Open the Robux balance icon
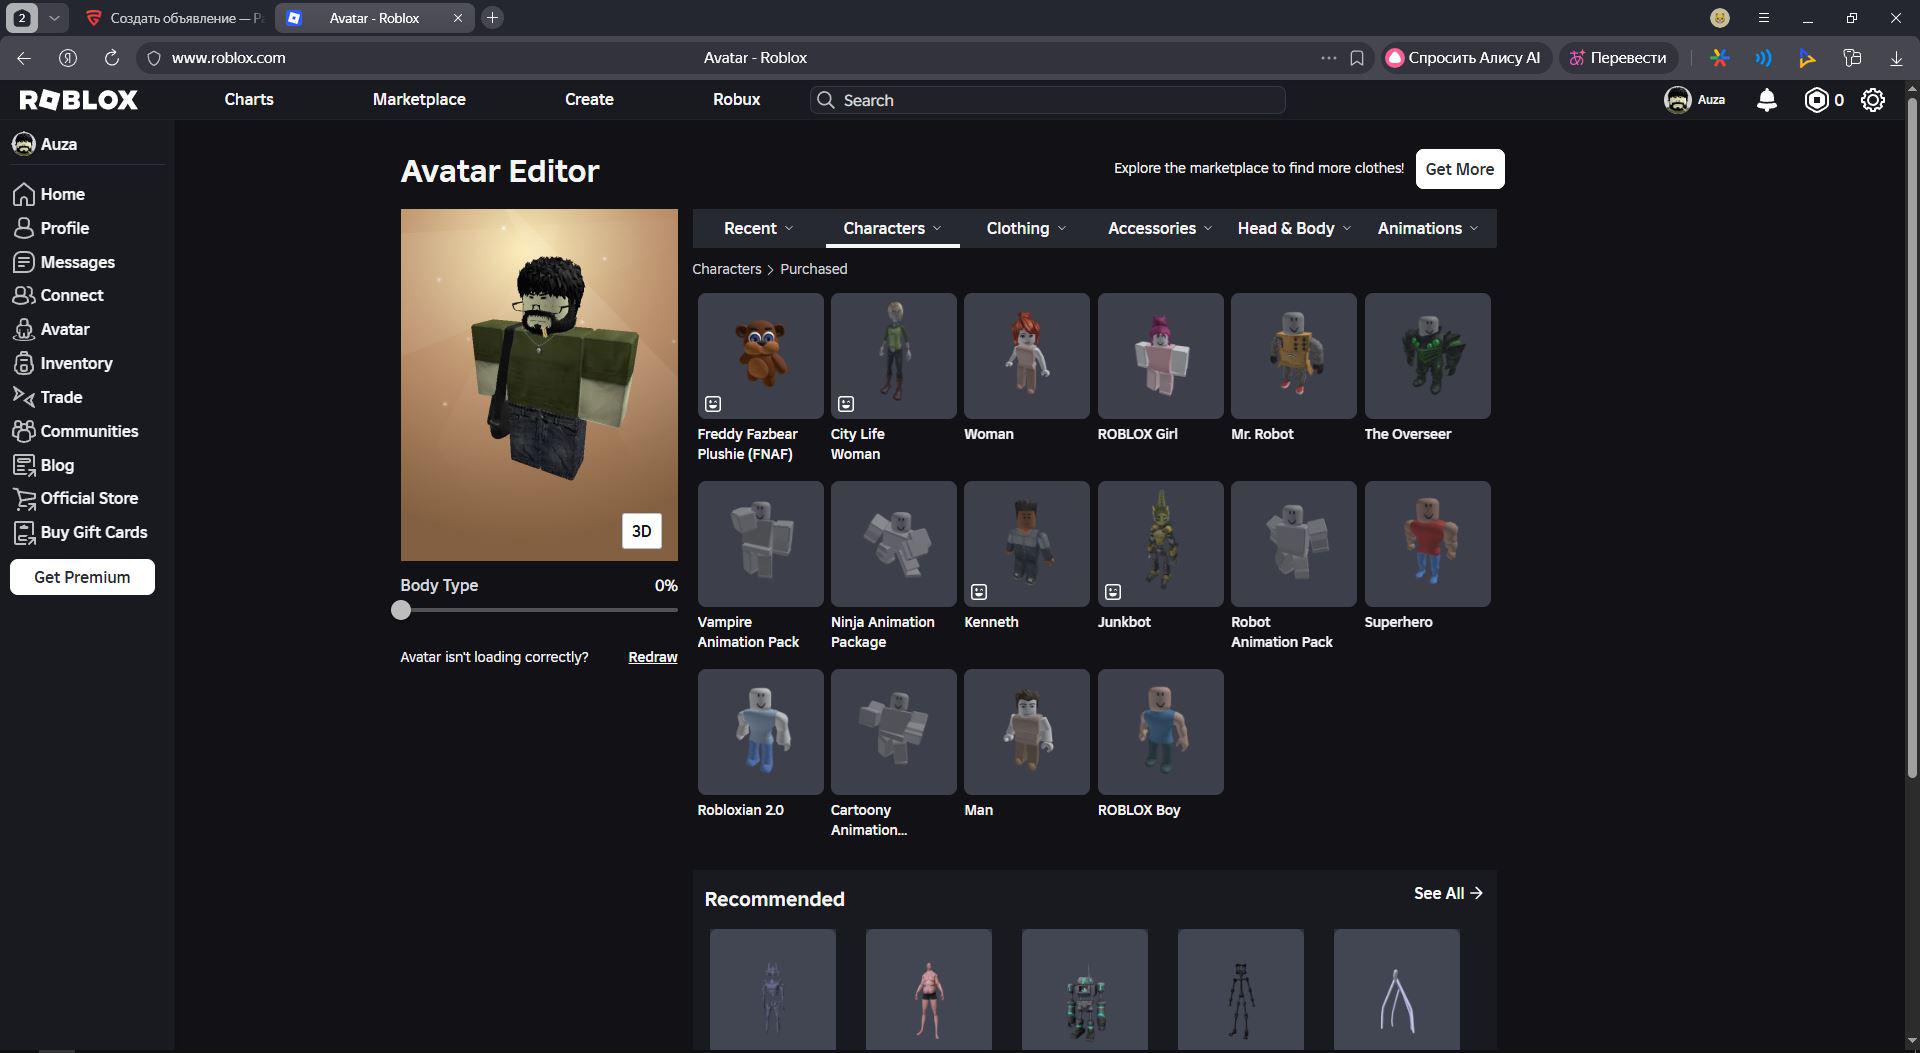Screen dimensions: 1920x1053 tap(1816, 100)
